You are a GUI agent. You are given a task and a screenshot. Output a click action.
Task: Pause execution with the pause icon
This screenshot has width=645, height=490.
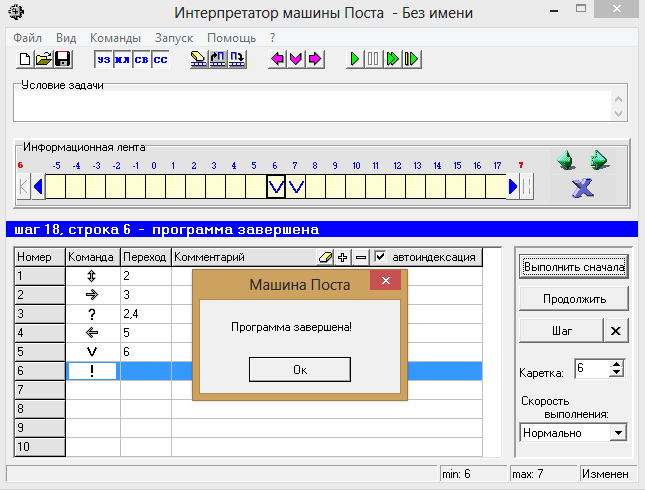coord(374,59)
